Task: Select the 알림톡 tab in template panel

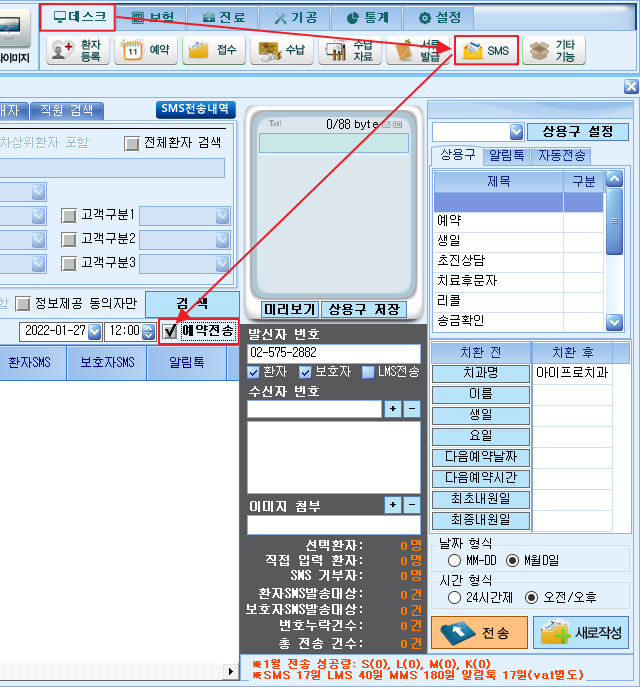Action: [506, 156]
